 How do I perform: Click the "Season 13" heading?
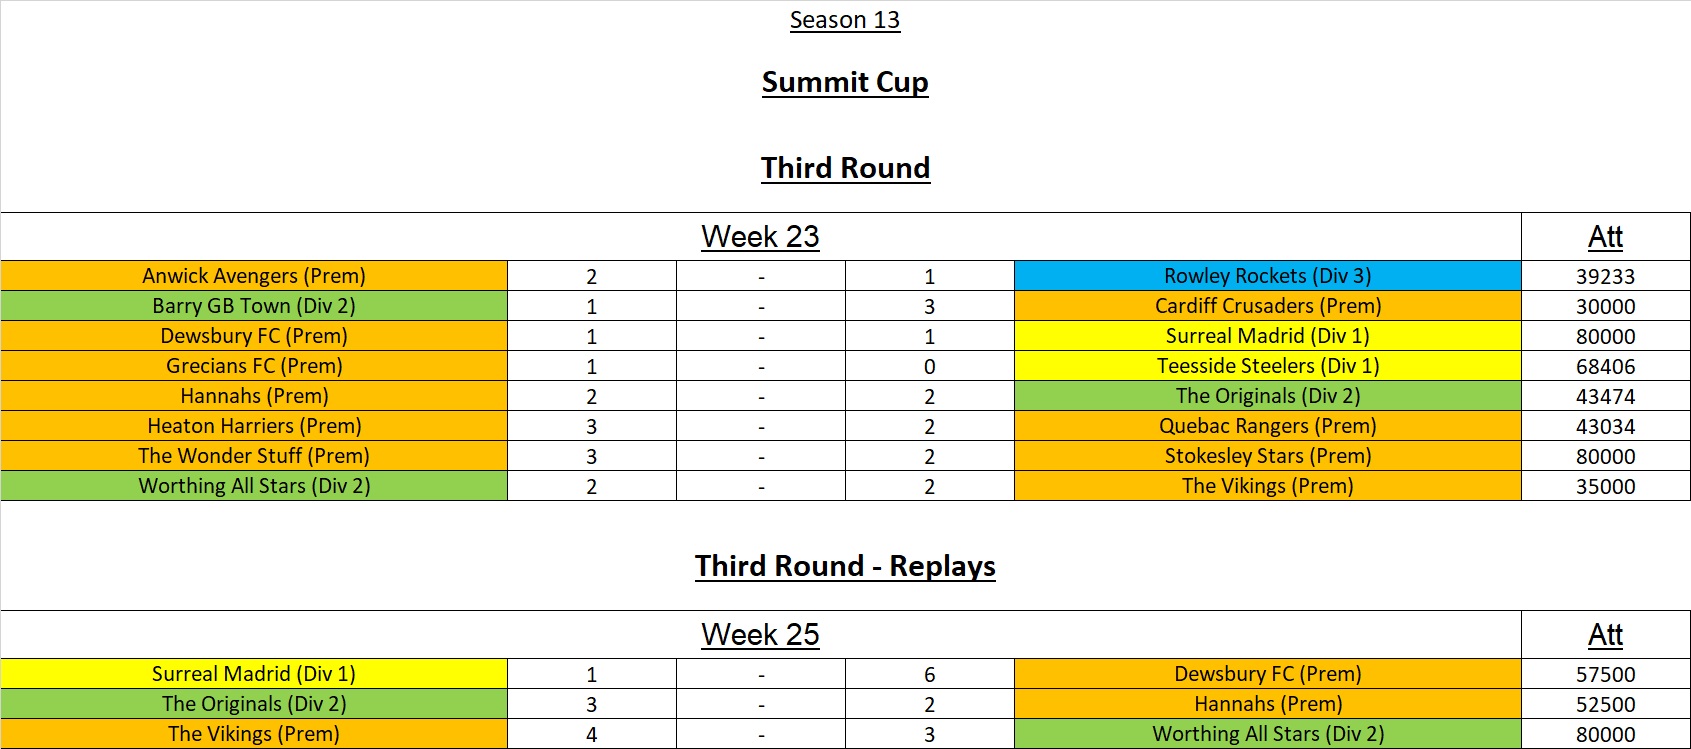point(845,20)
